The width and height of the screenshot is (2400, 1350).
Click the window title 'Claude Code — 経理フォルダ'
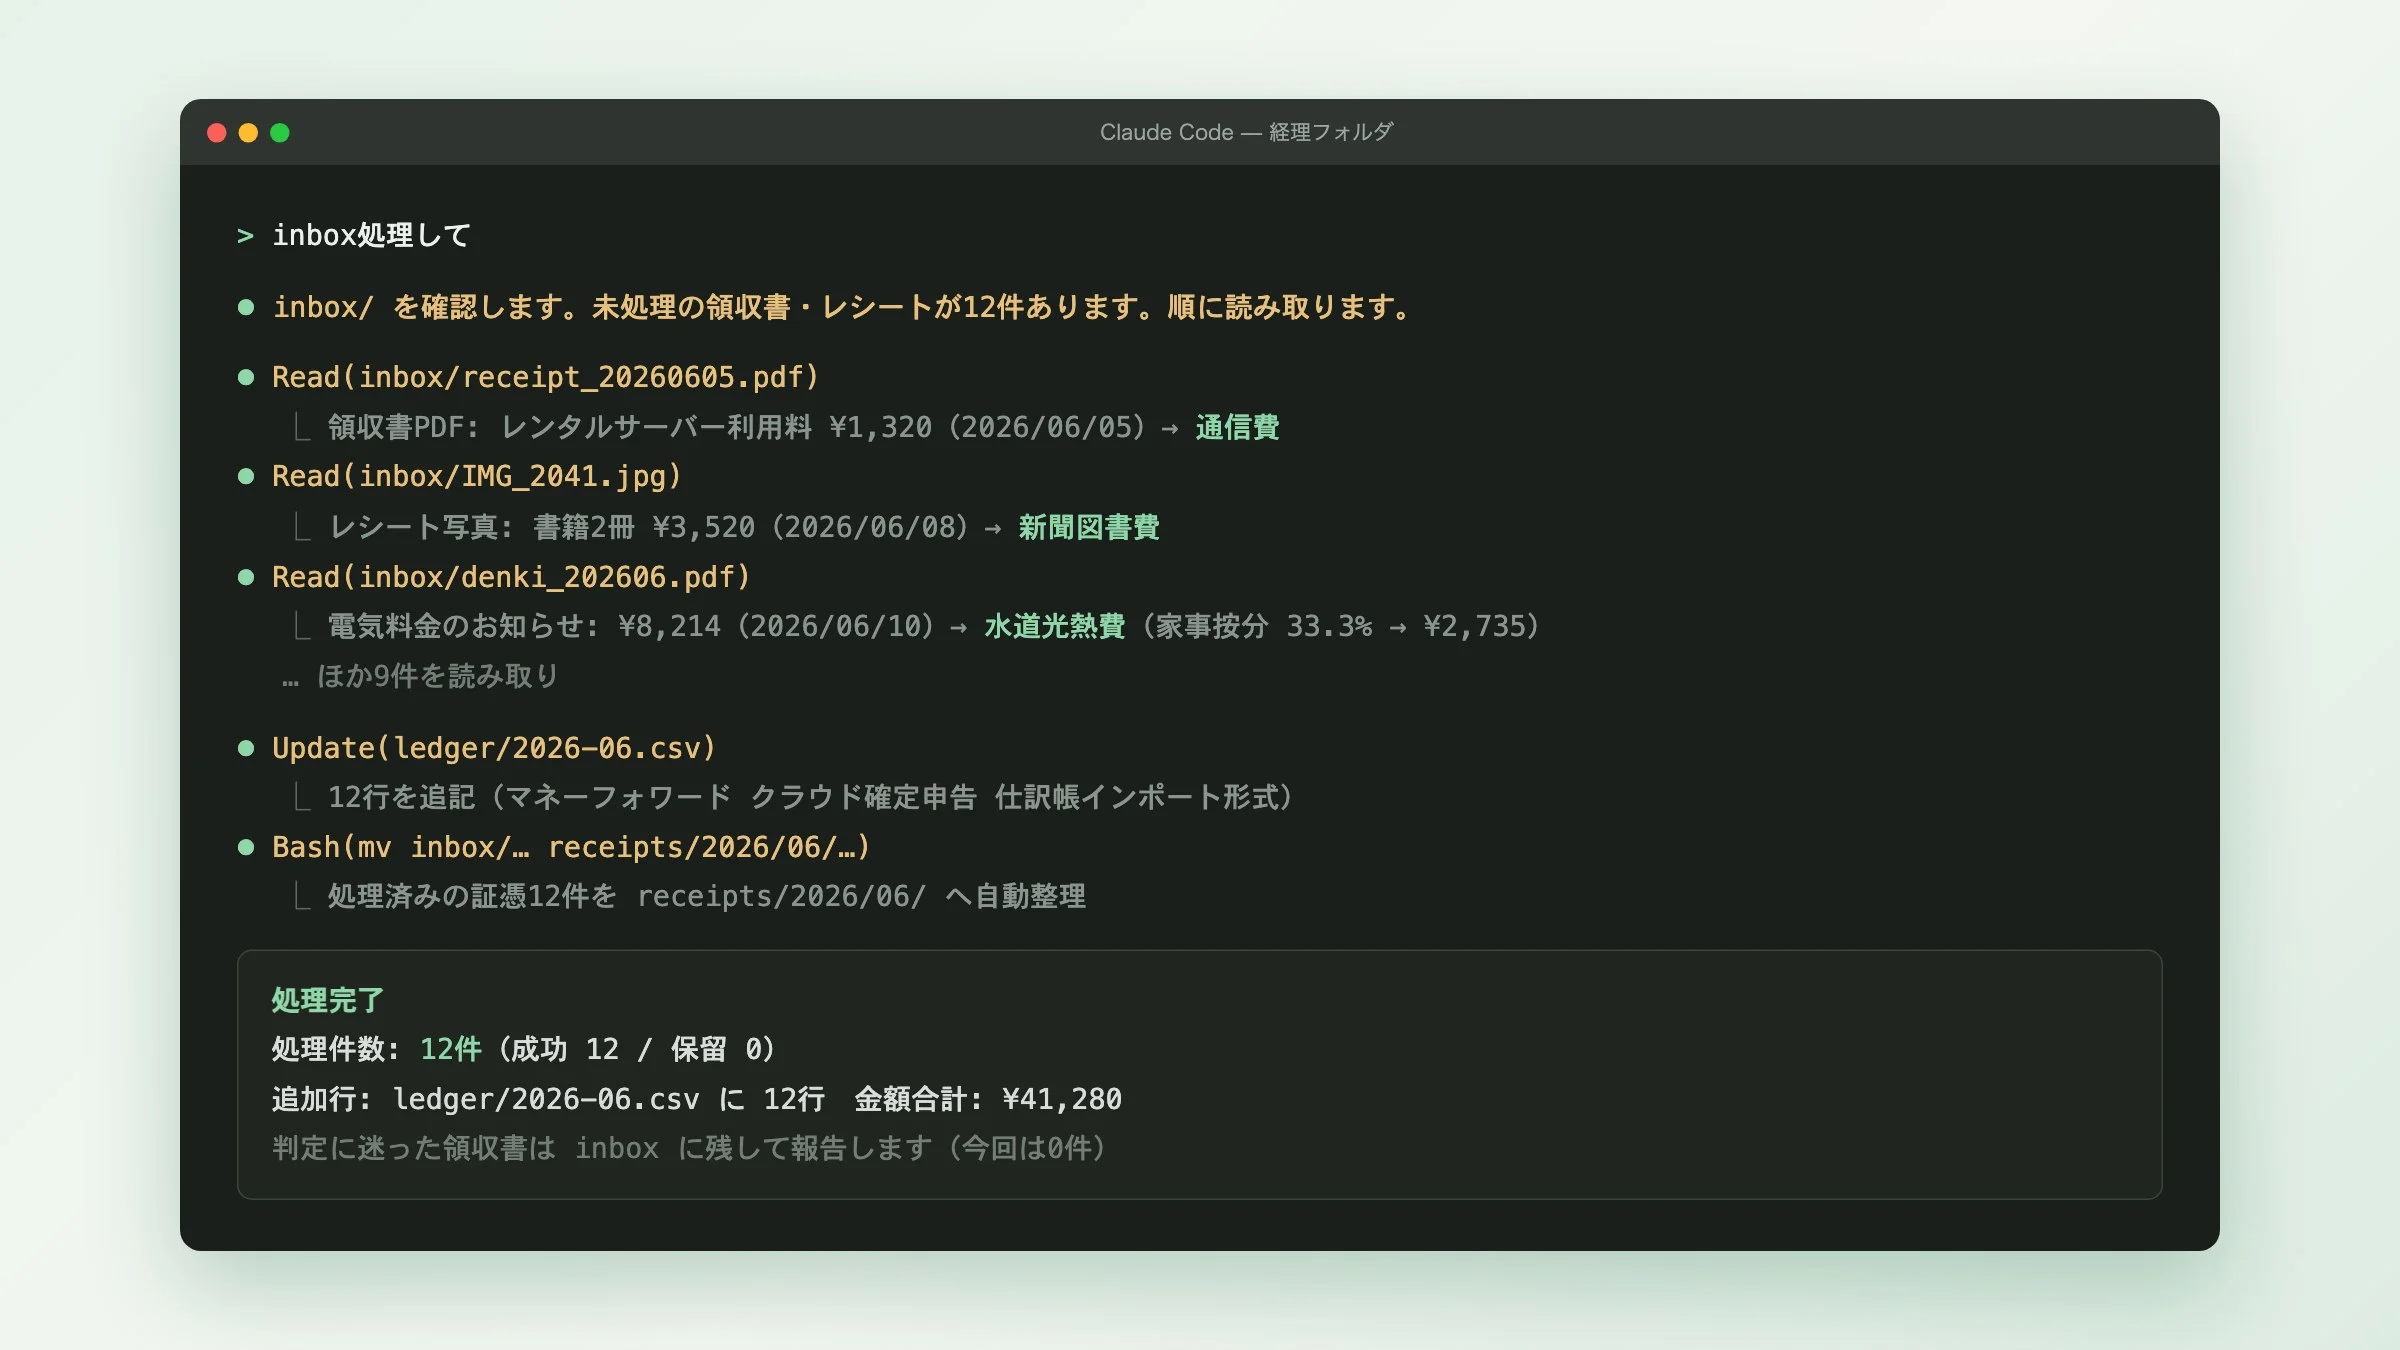click(x=1246, y=132)
